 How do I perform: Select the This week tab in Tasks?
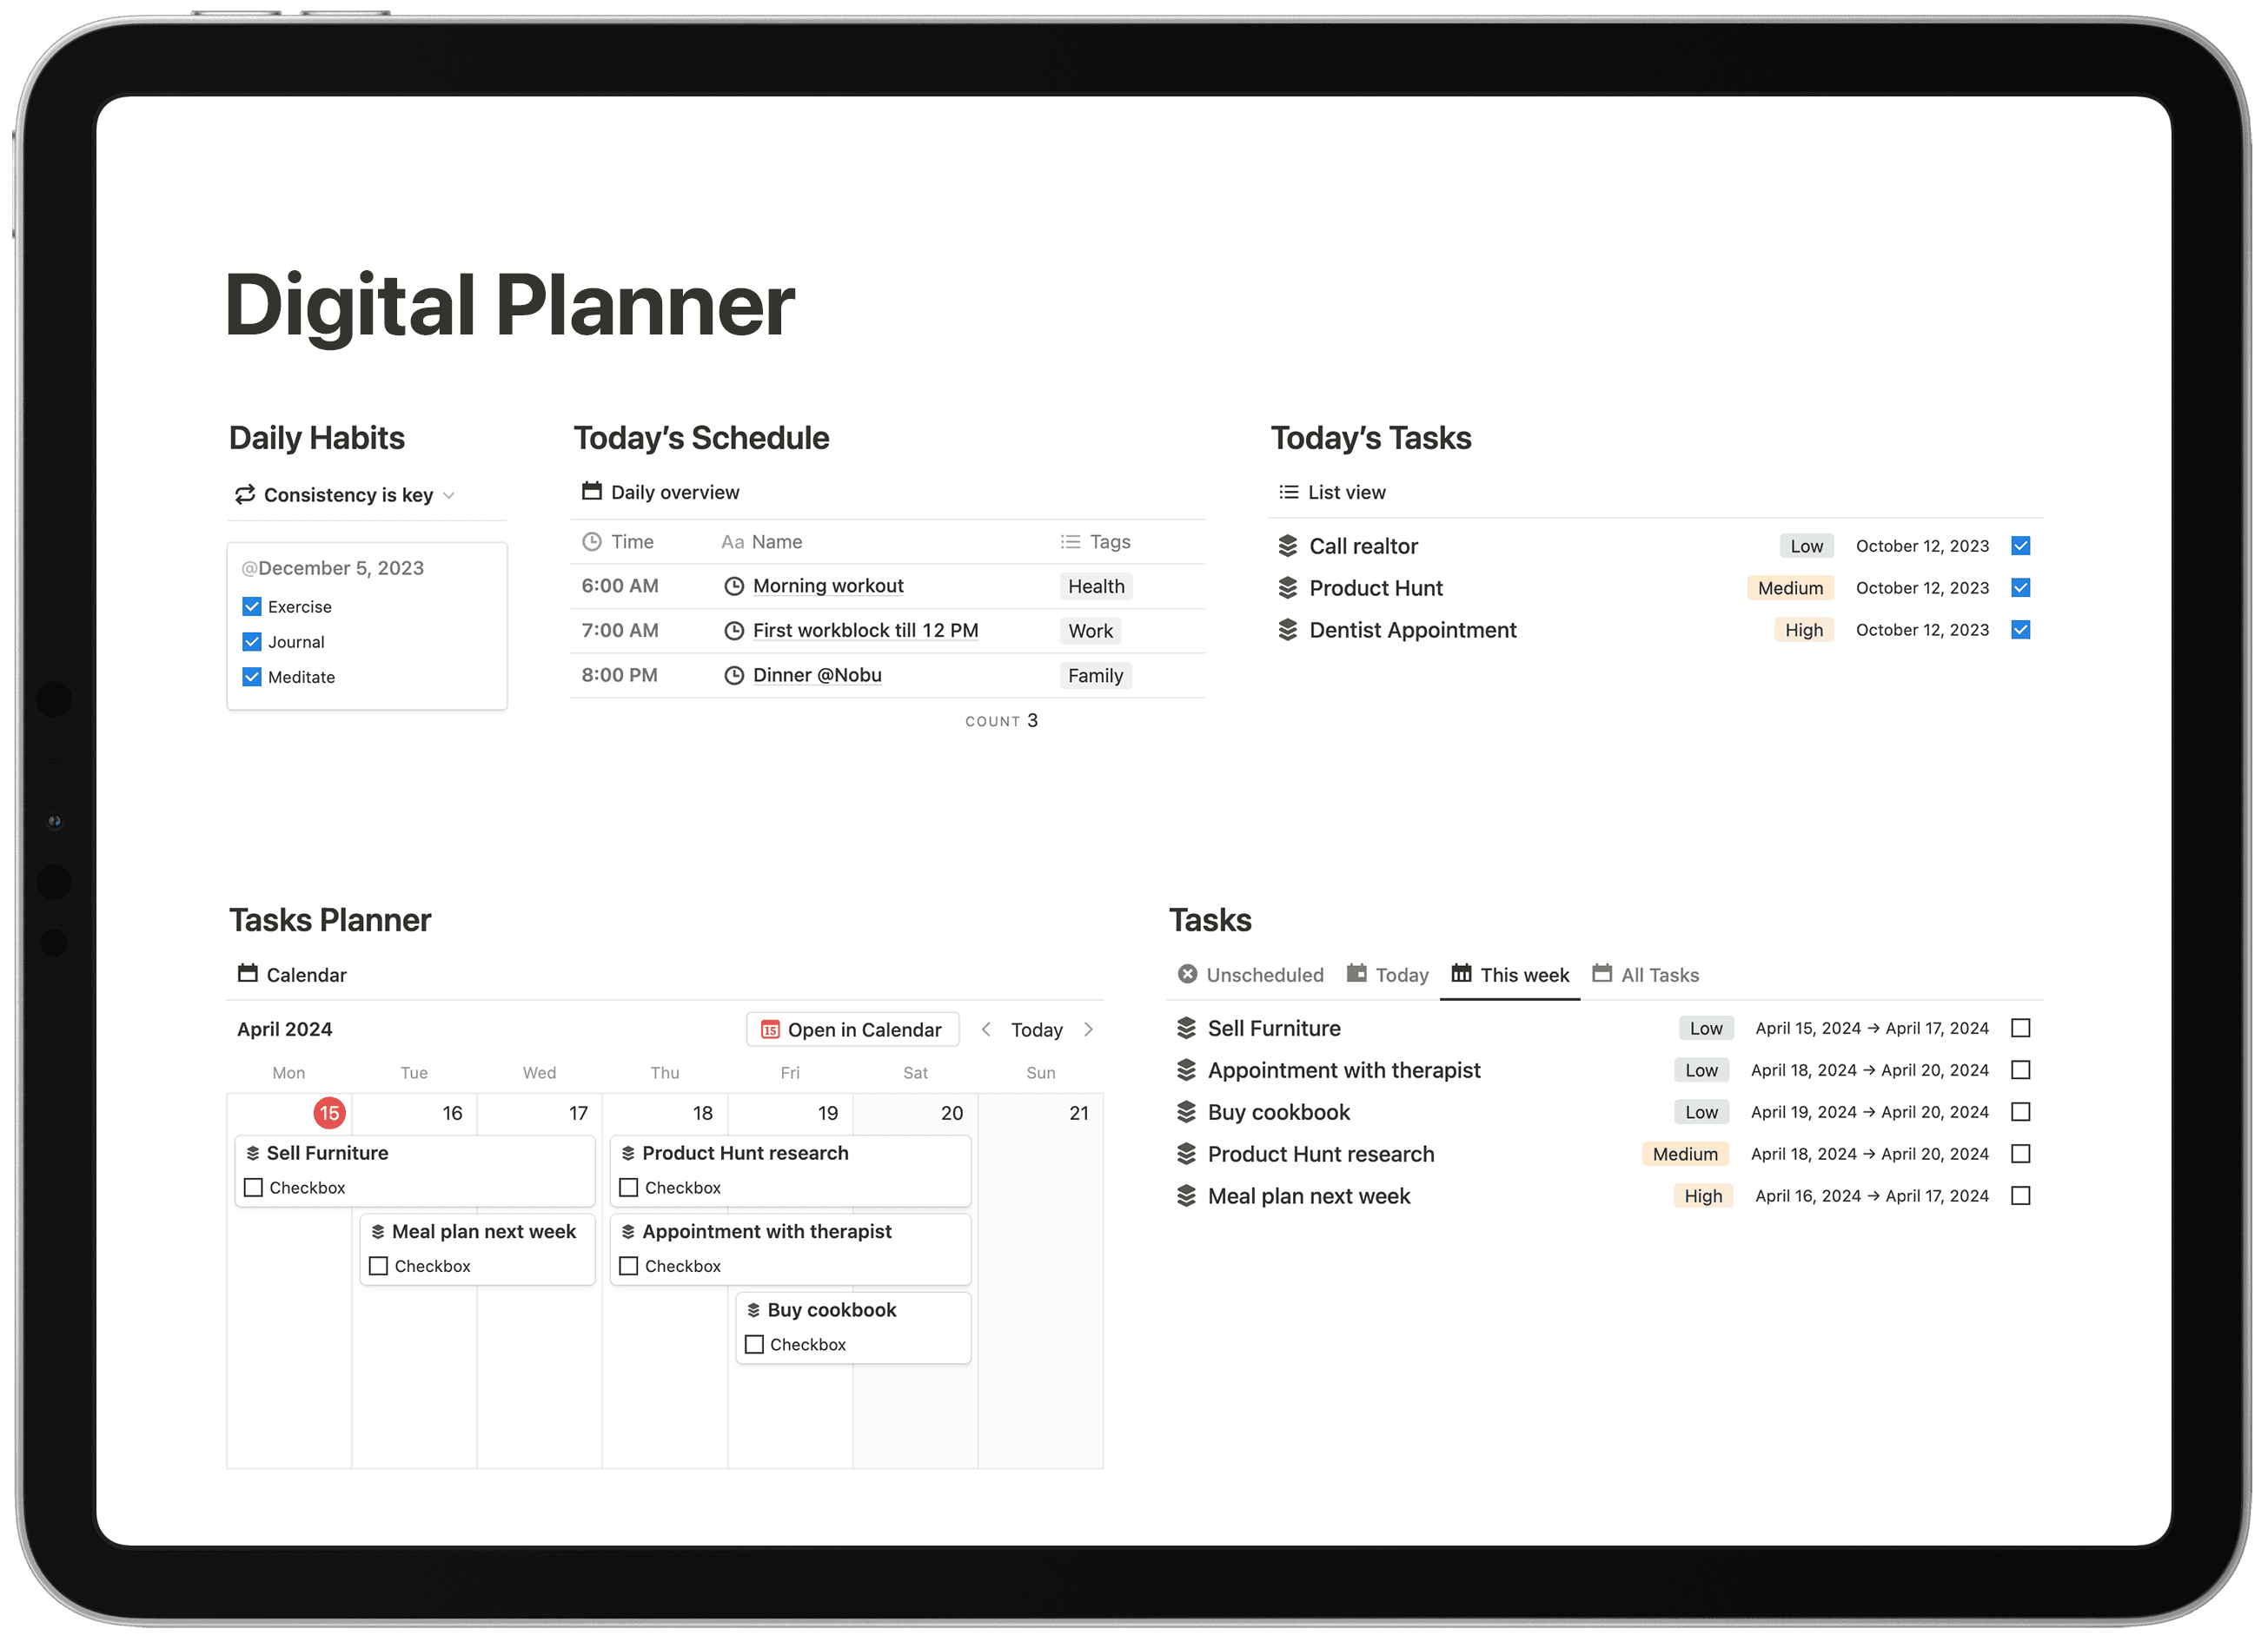coord(1509,971)
